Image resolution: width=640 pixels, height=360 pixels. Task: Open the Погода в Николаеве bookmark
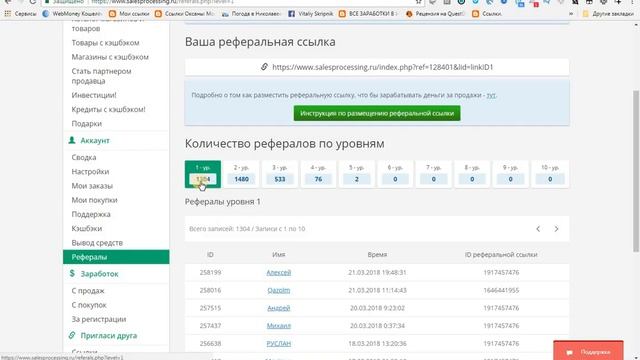coord(251,13)
